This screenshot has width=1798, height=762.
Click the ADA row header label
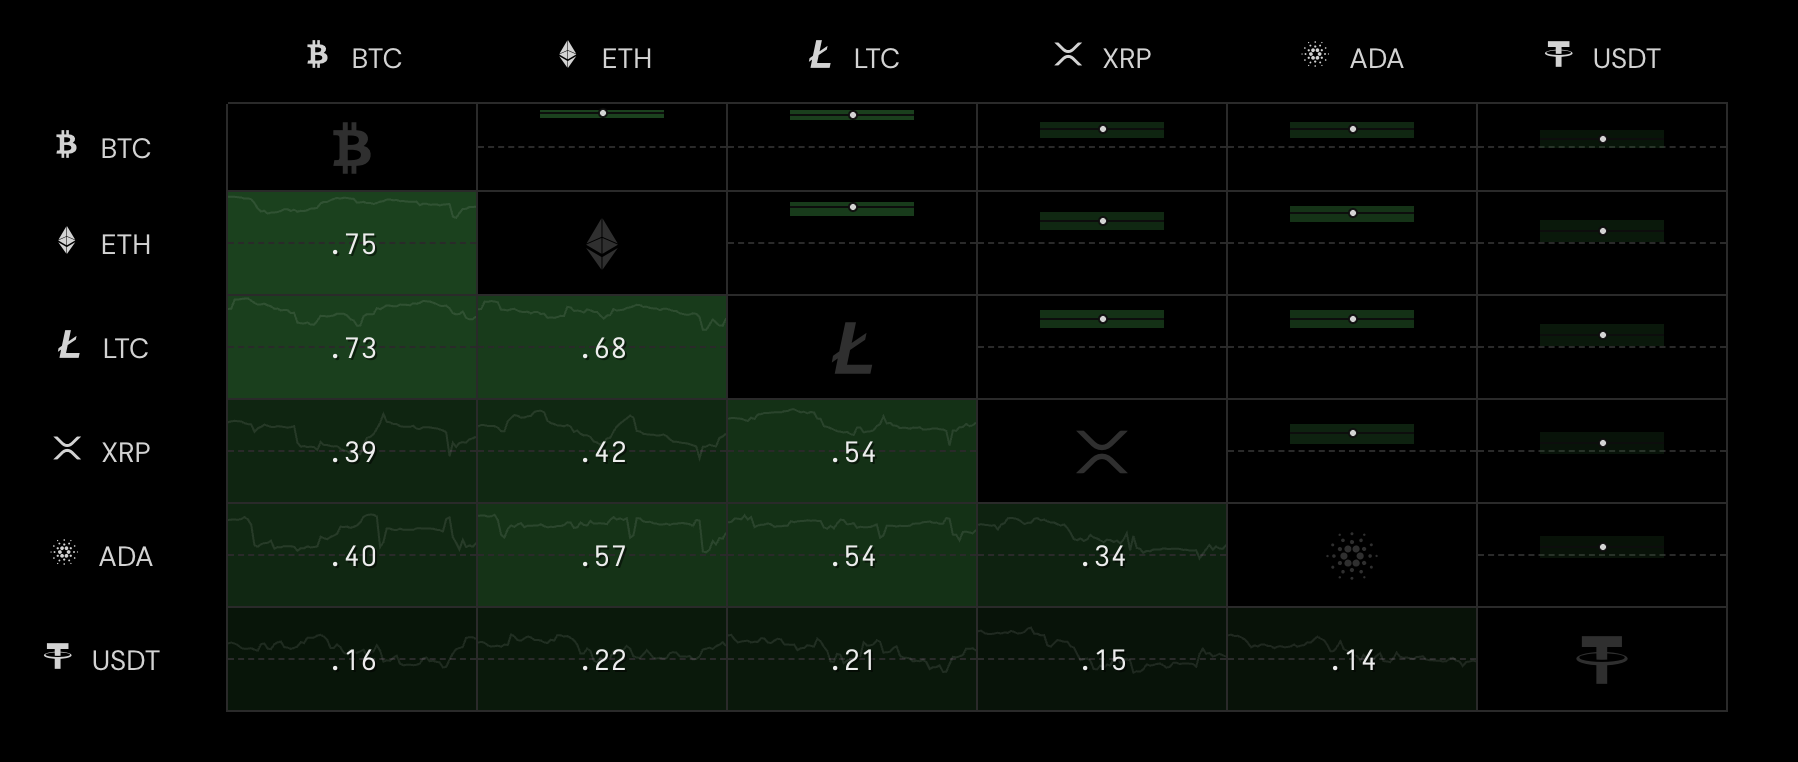126,556
